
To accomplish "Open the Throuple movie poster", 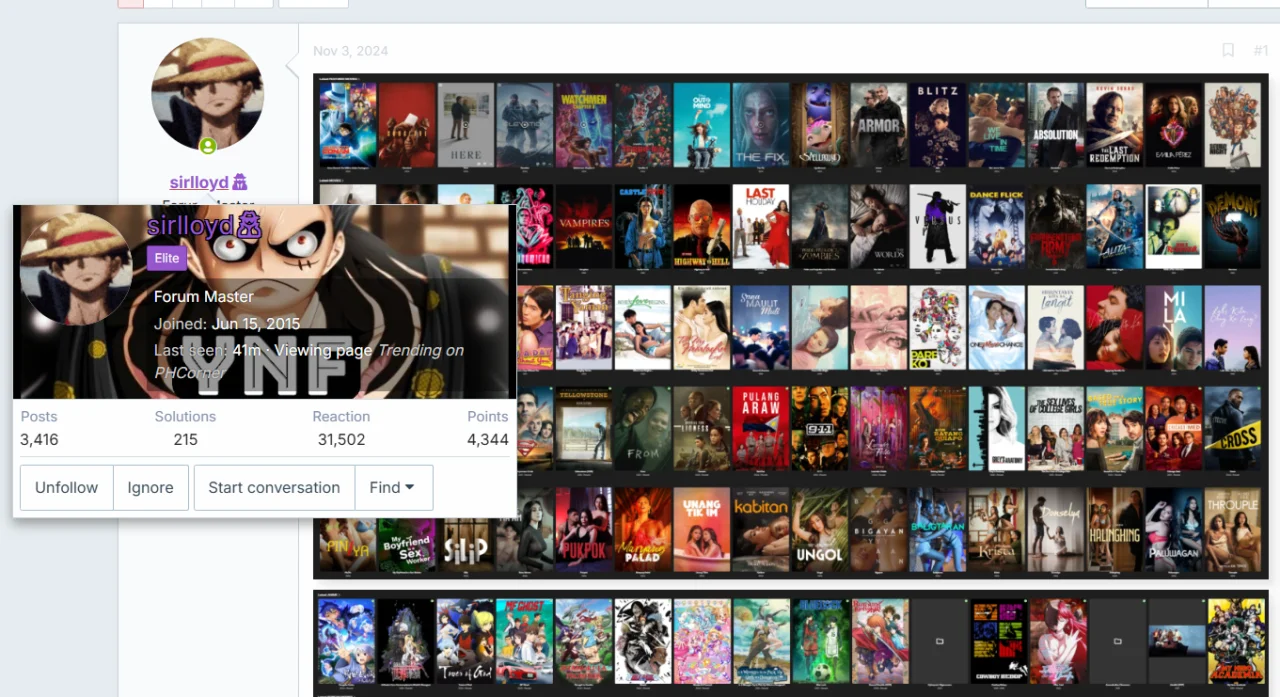I will 1233,530.
